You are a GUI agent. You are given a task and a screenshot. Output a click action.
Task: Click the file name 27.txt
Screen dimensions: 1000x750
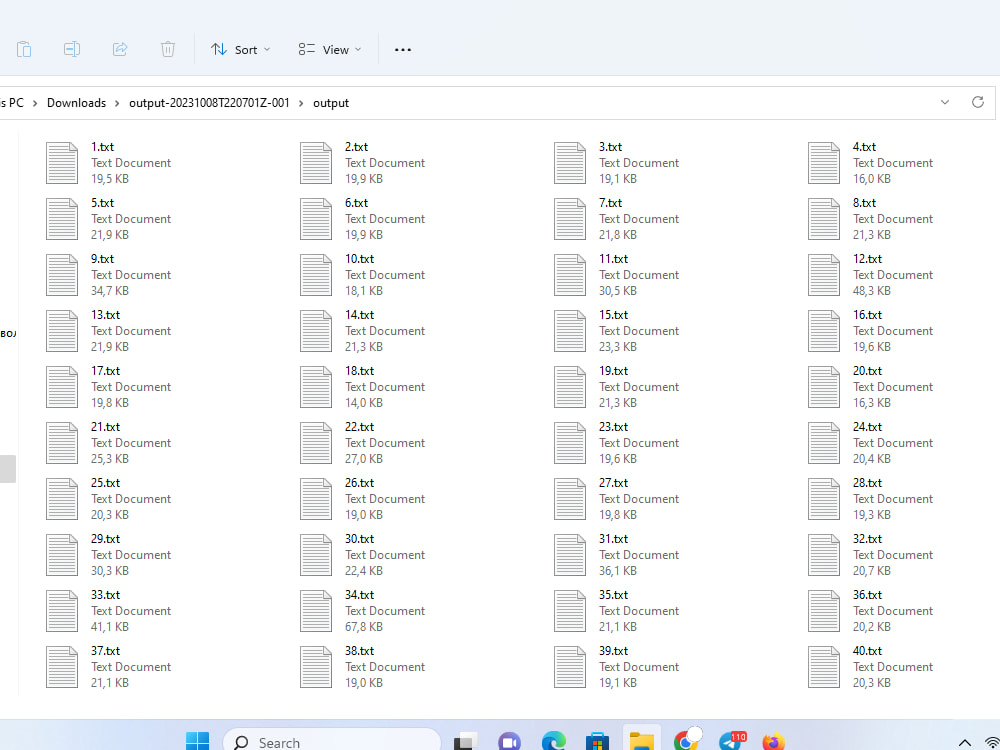point(613,483)
